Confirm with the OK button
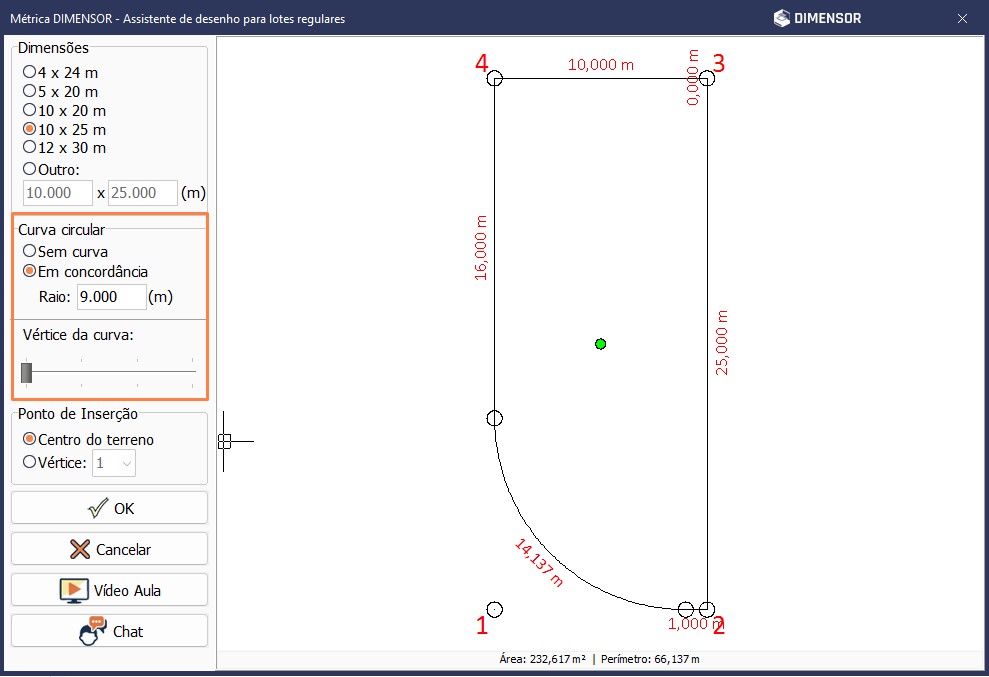The height and width of the screenshot is (677, 989). [110, 508]
